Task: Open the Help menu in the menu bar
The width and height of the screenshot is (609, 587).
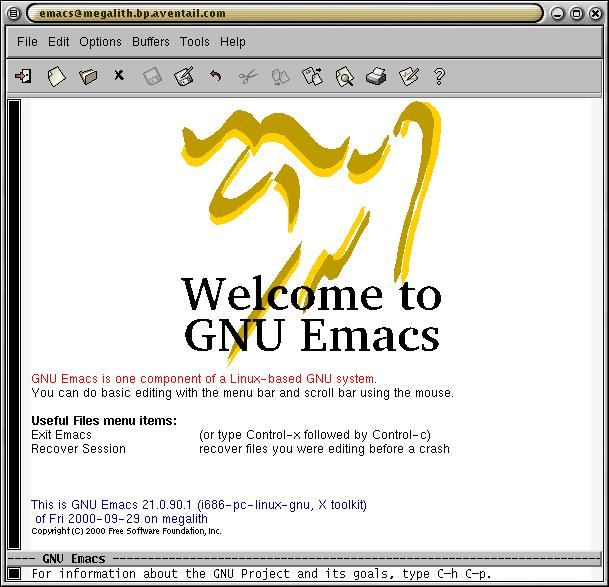Action: (x=233, y=42)
